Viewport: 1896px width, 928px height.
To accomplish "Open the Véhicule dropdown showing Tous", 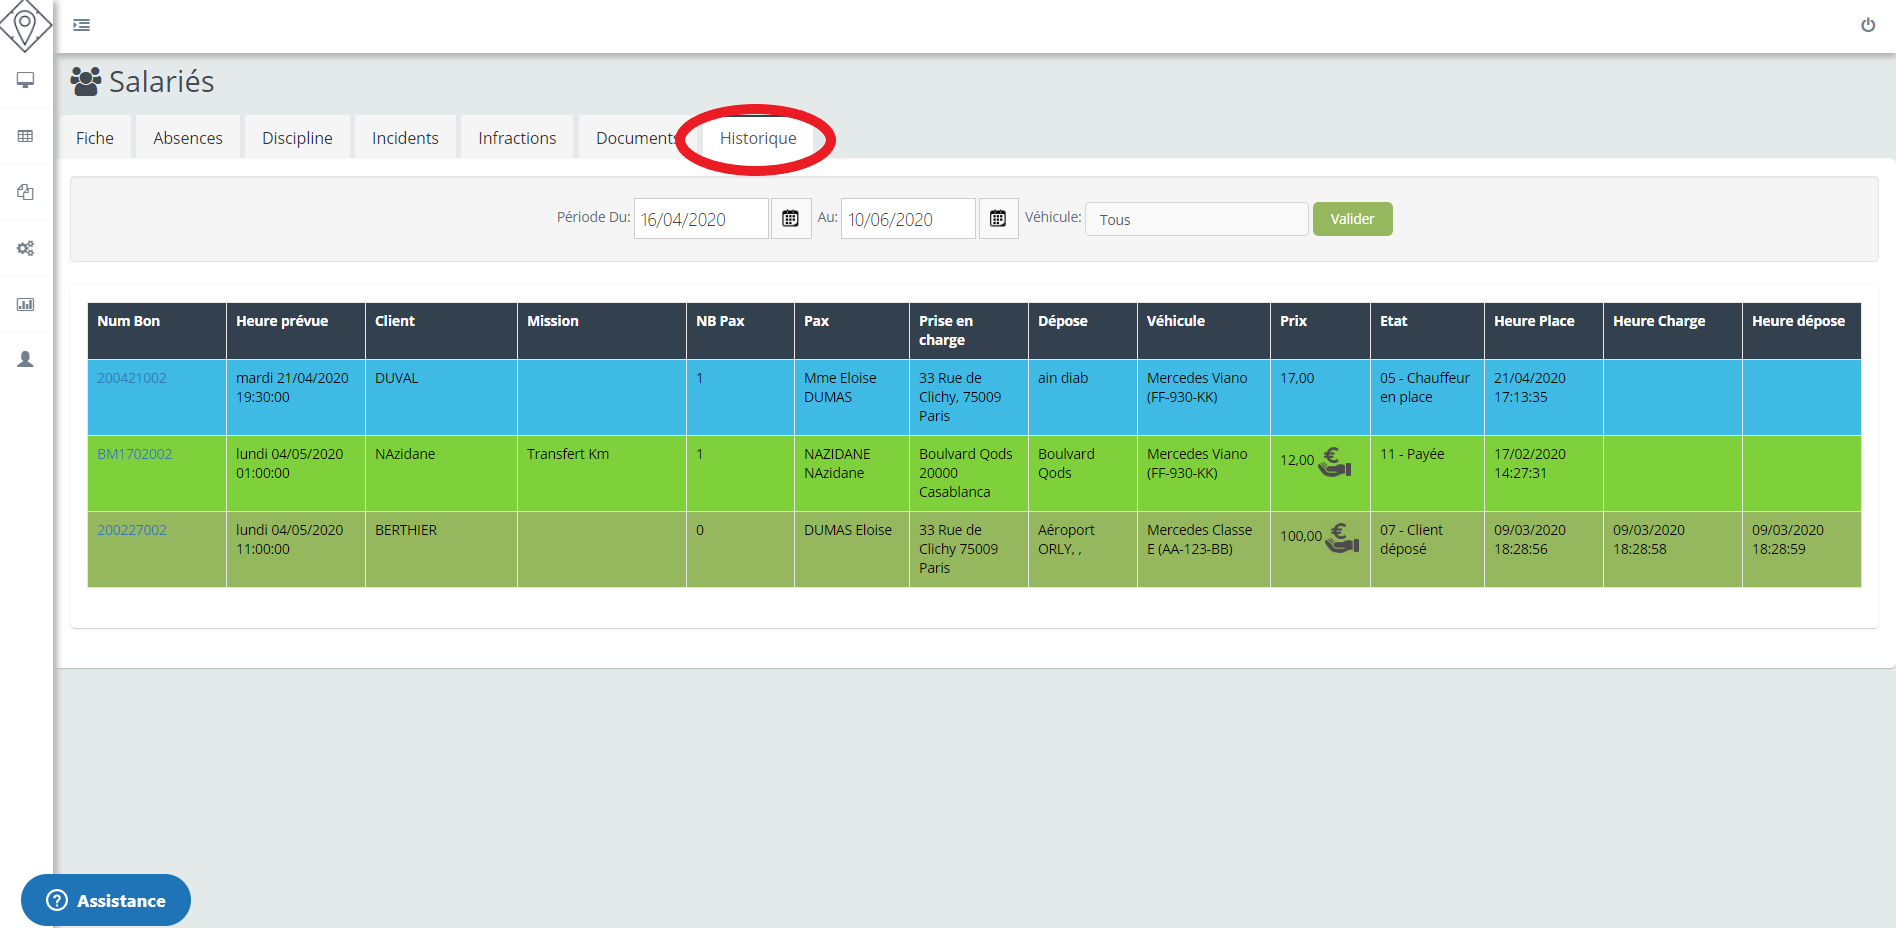I will pos(1196,219).
